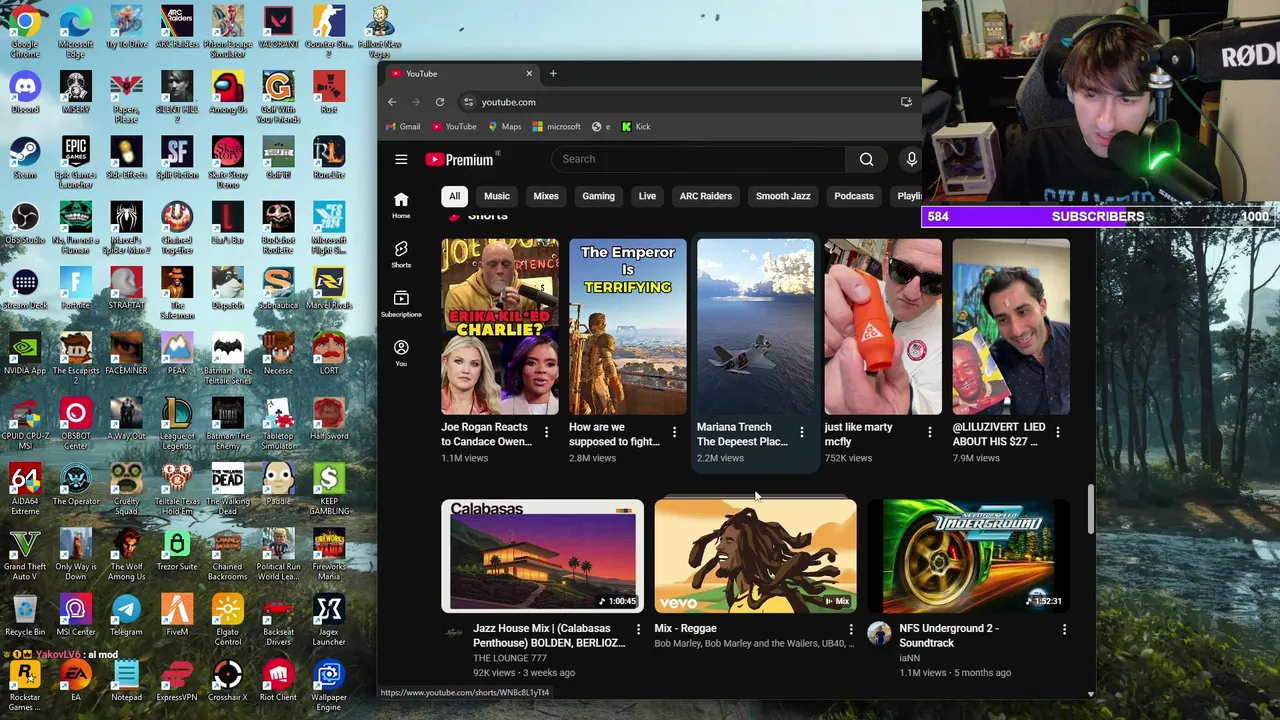The width and height of the screenshot is (1280, 720).
Task: Open the NFS Underground 2 Soundtrack title
Action: (950, 636)
